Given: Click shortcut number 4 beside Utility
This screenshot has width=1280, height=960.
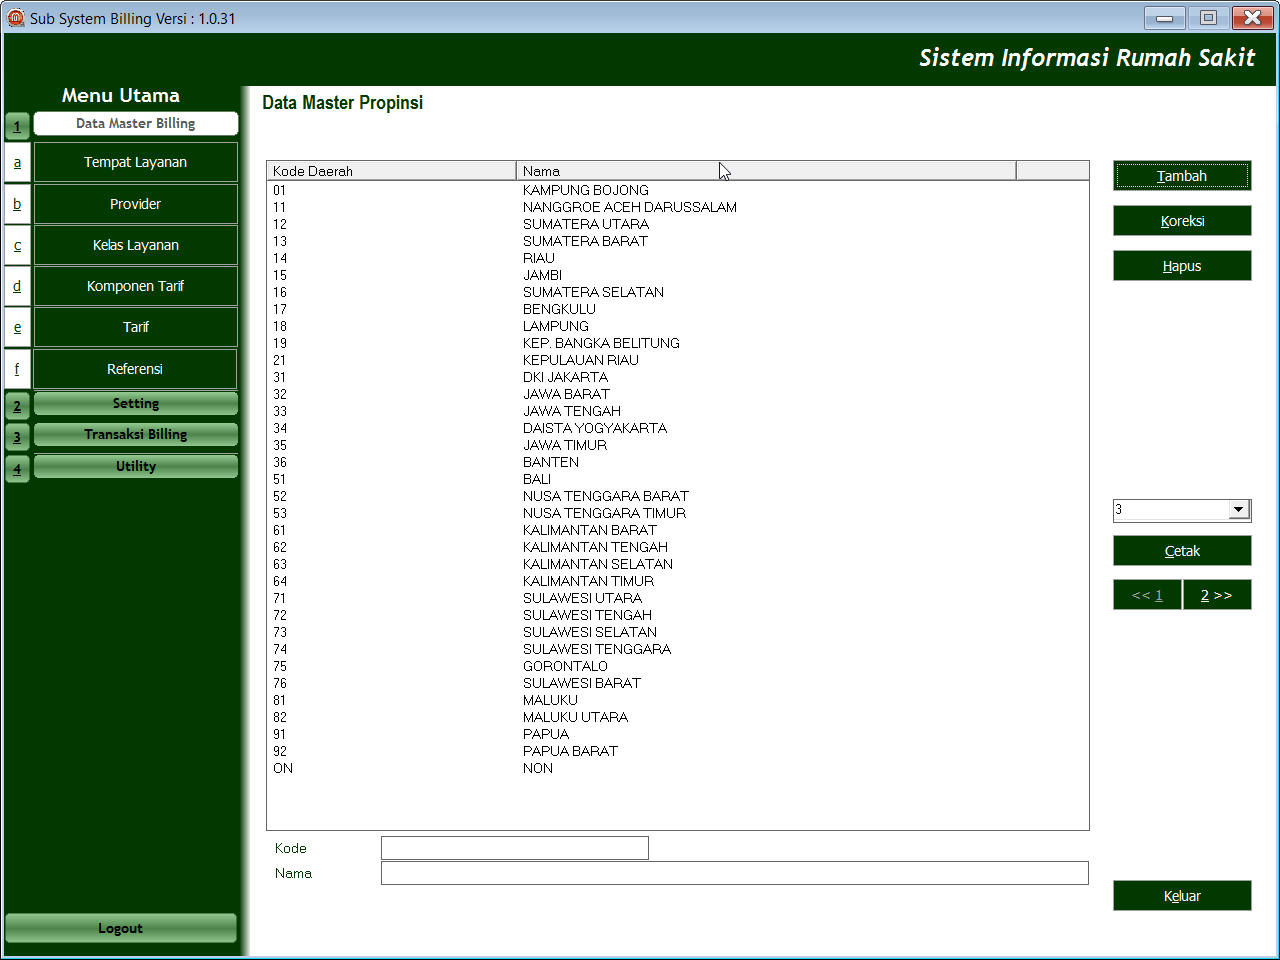Looking at the screenshot, I should (17, 469).
